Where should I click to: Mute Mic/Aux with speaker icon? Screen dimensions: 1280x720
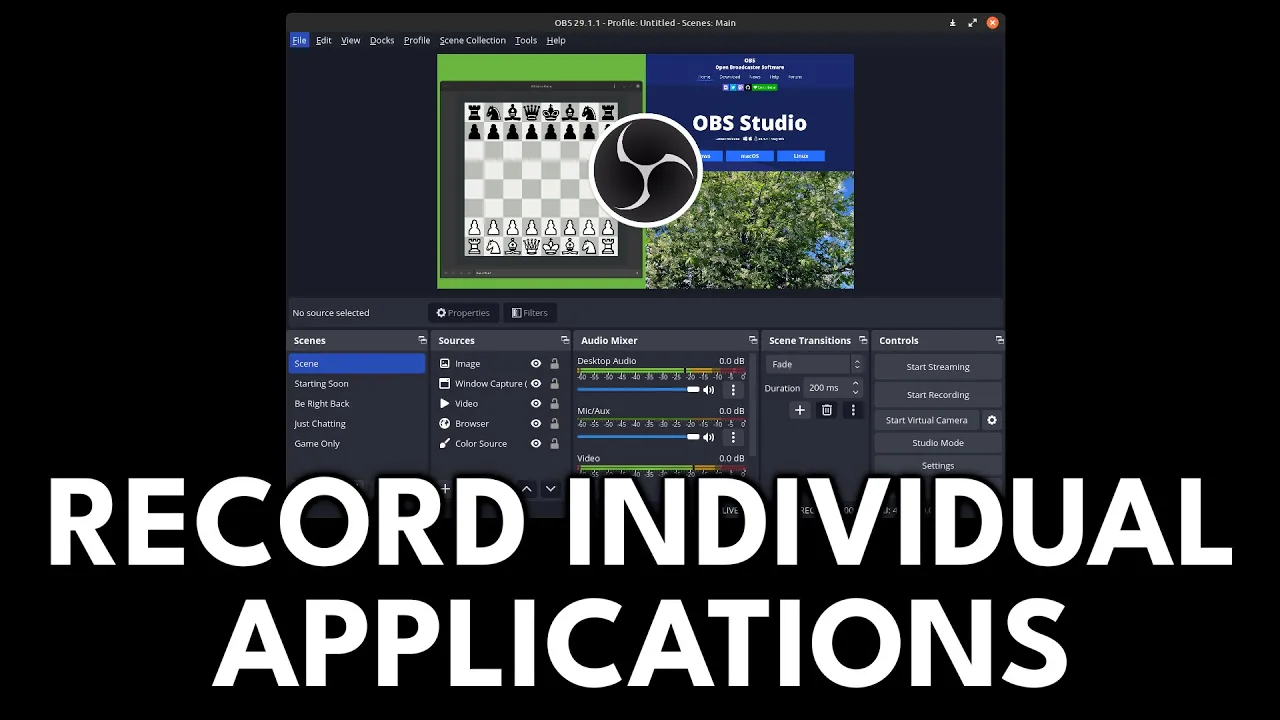(709, 437)
